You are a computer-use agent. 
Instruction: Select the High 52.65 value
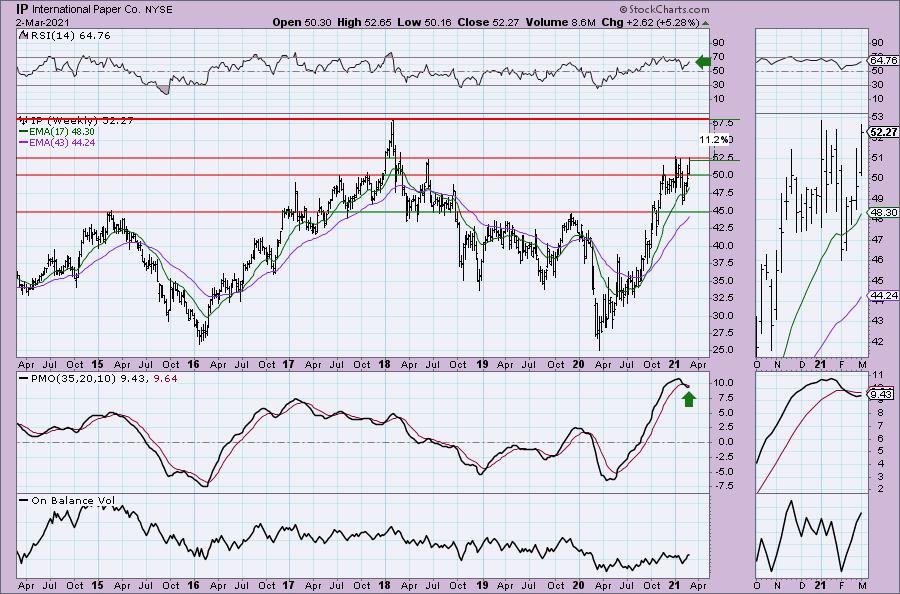[364, 22]
